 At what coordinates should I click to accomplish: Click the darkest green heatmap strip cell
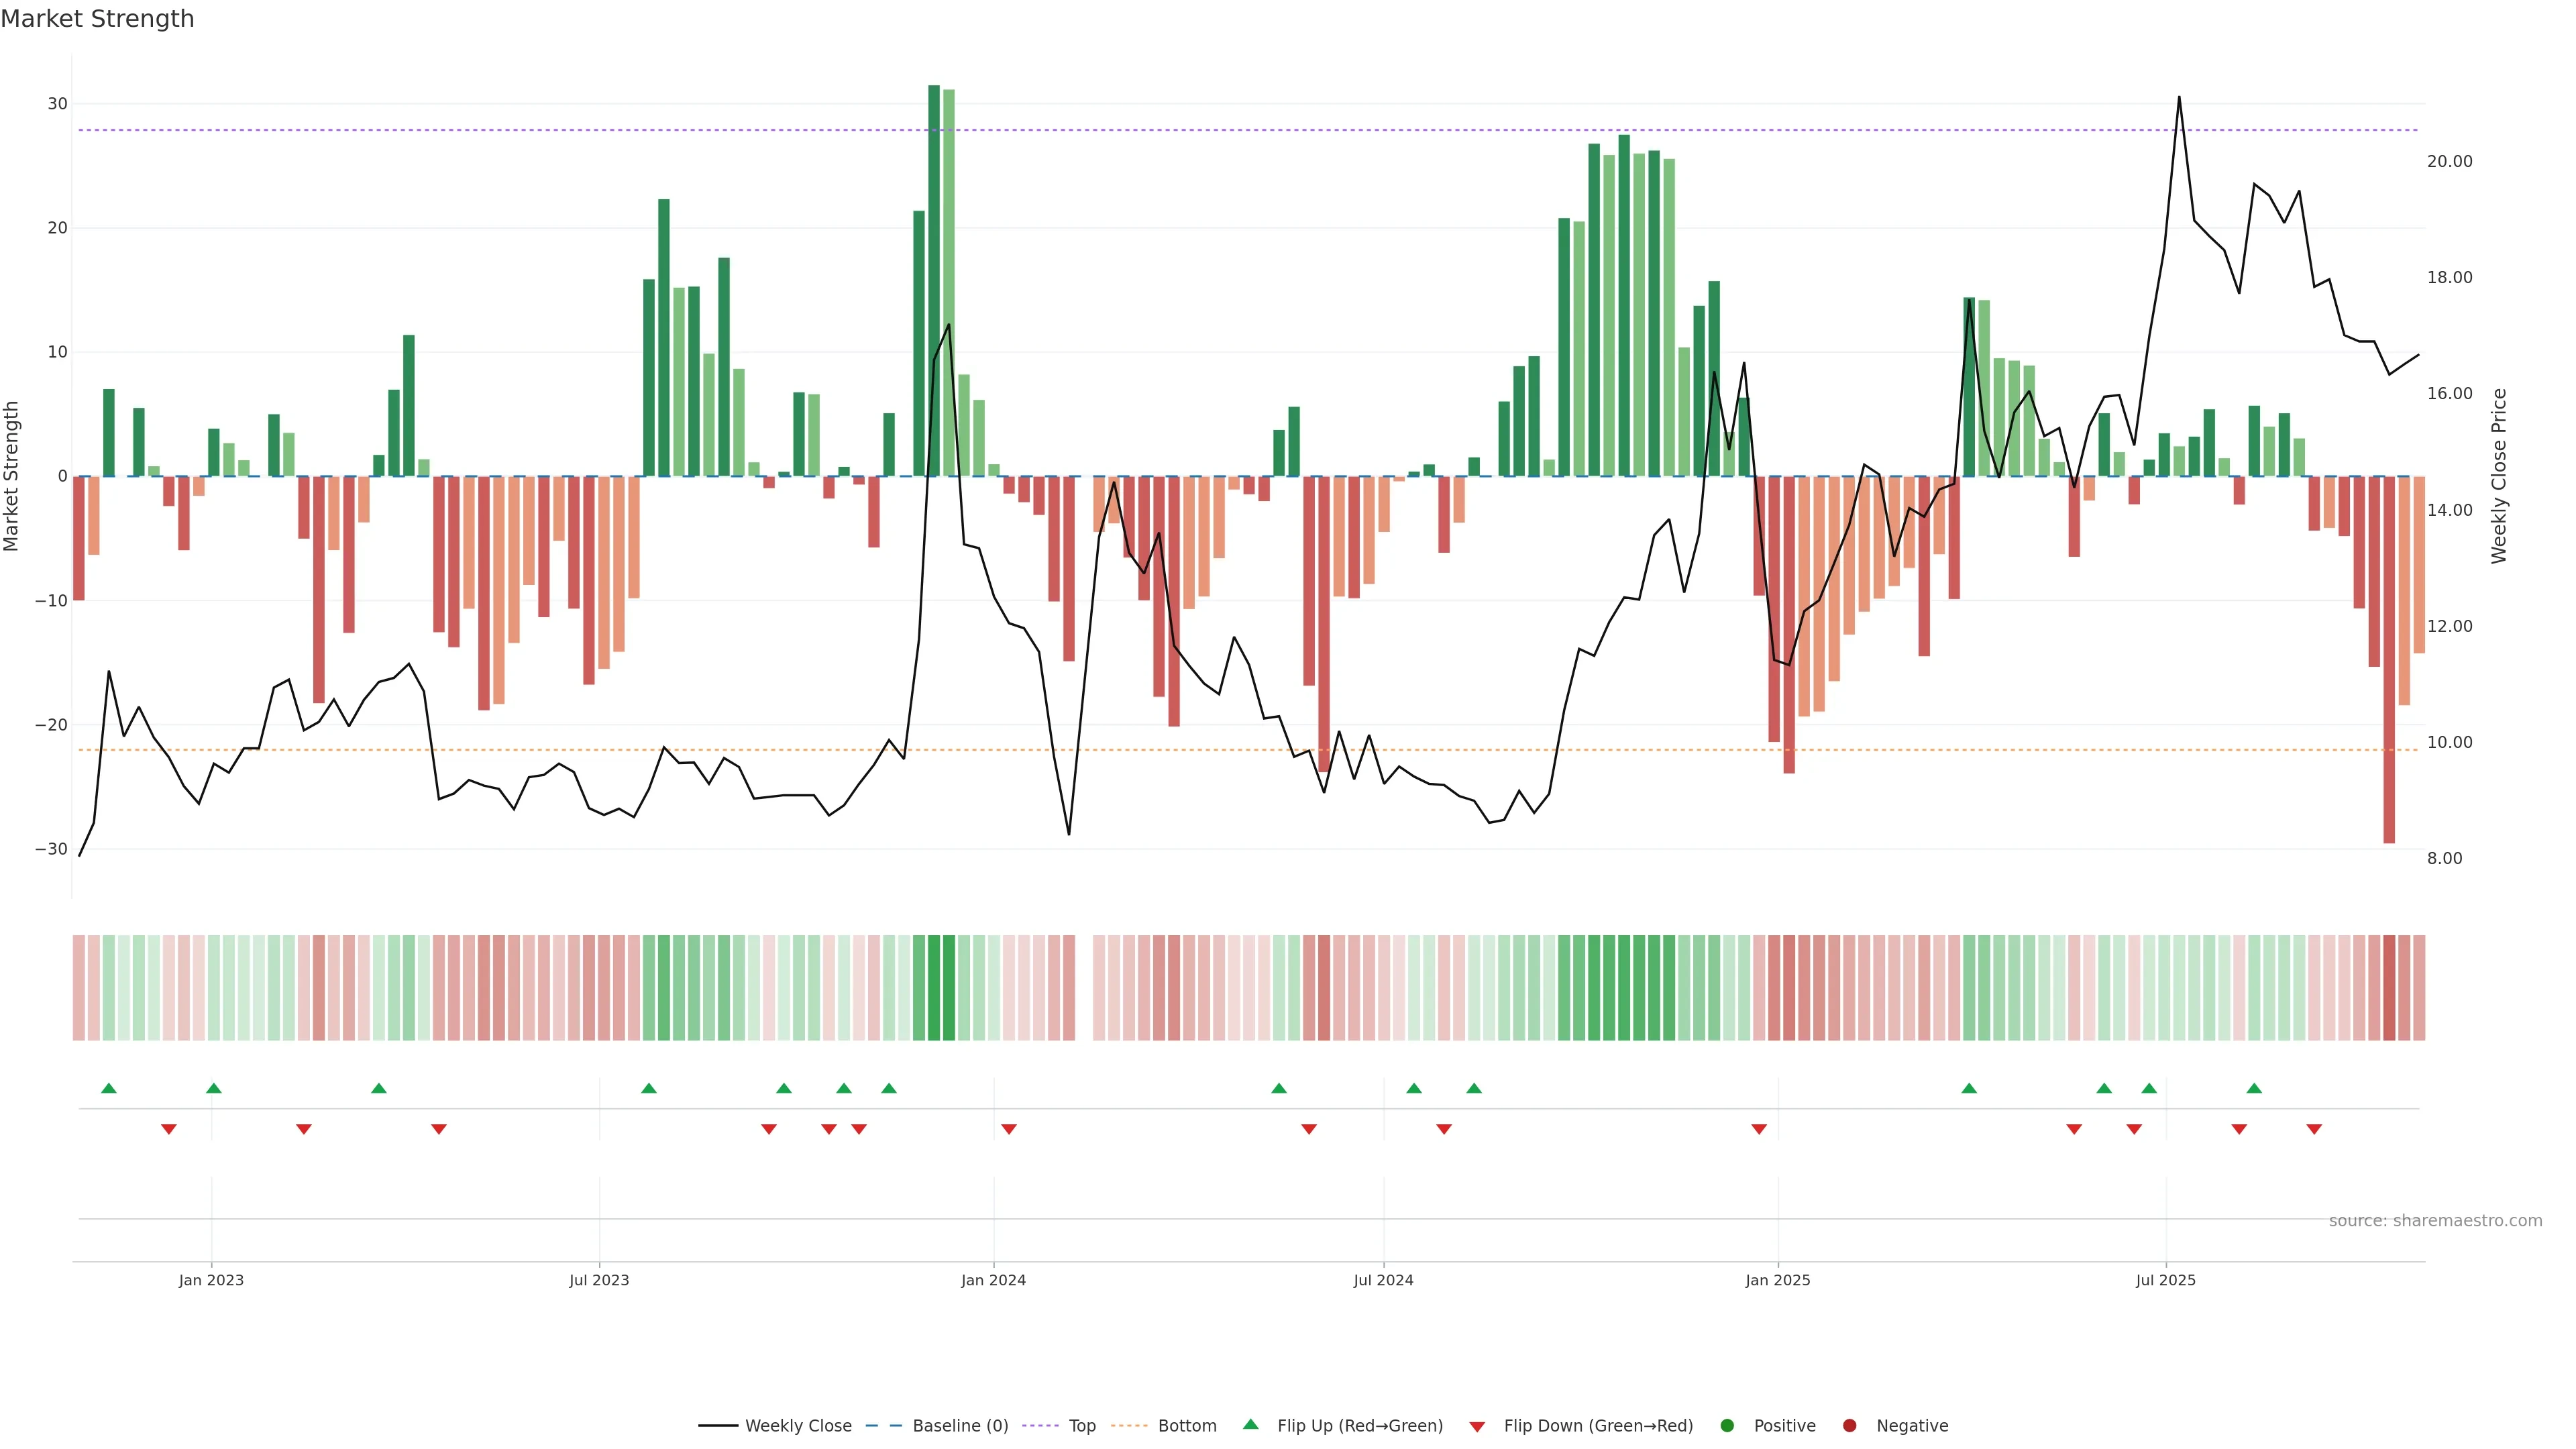(x=934, y=987)
